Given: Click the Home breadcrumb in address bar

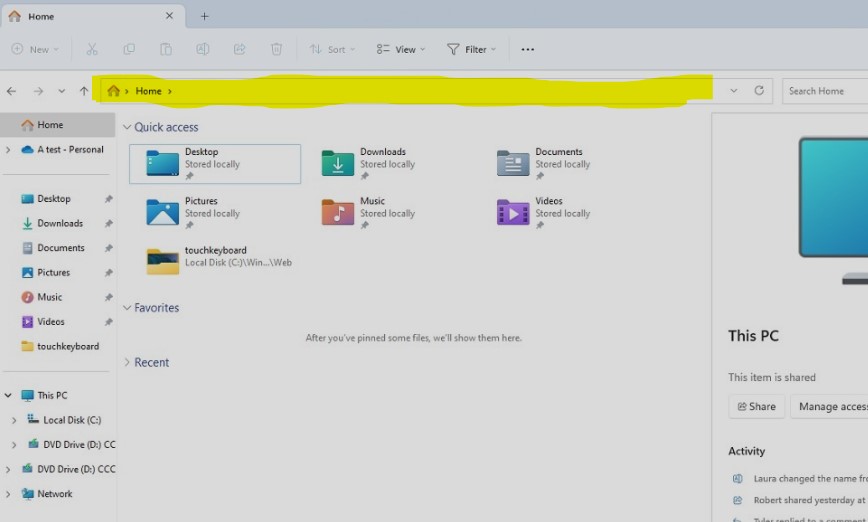Looking at the screenshot, I should [x=148, y=91].
